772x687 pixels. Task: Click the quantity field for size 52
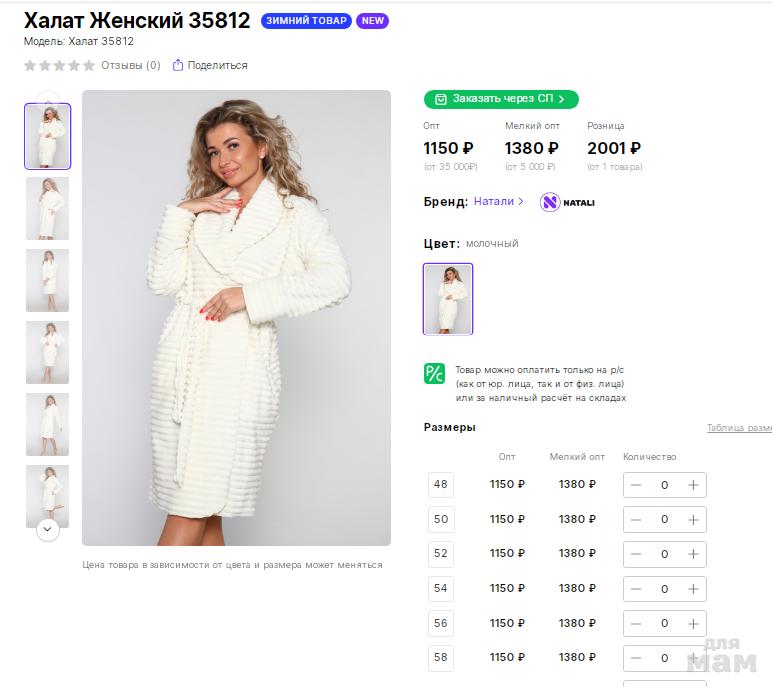(664, 555)
